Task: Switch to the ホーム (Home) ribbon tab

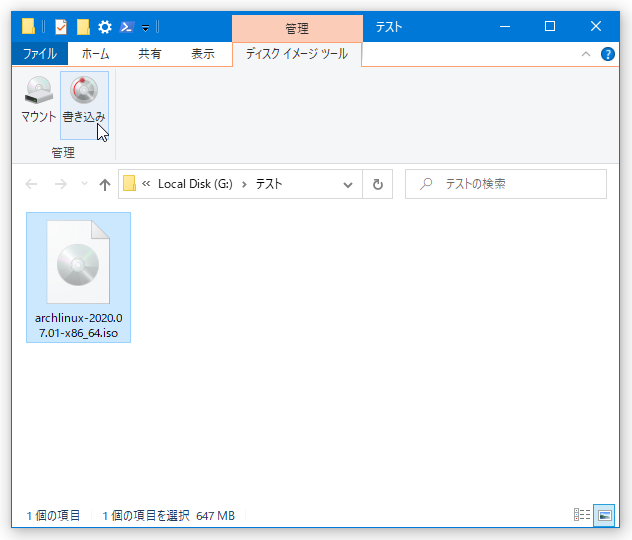Action: click(x=95, y=54)
